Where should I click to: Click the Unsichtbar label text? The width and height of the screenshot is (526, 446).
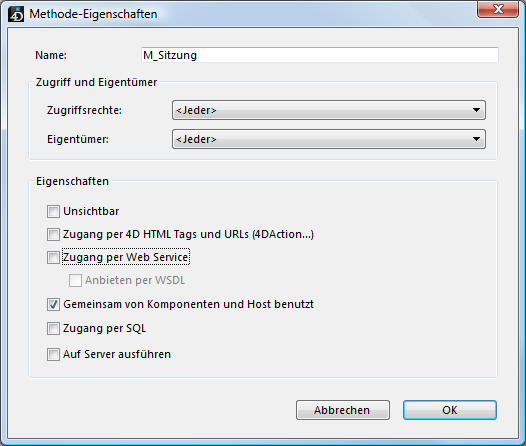(x=91, y=211)
